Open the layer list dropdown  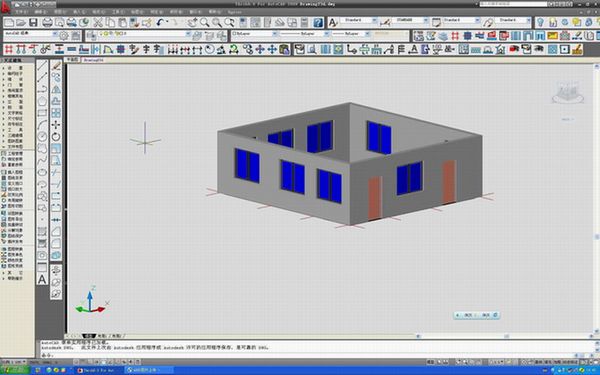(188, 34)
